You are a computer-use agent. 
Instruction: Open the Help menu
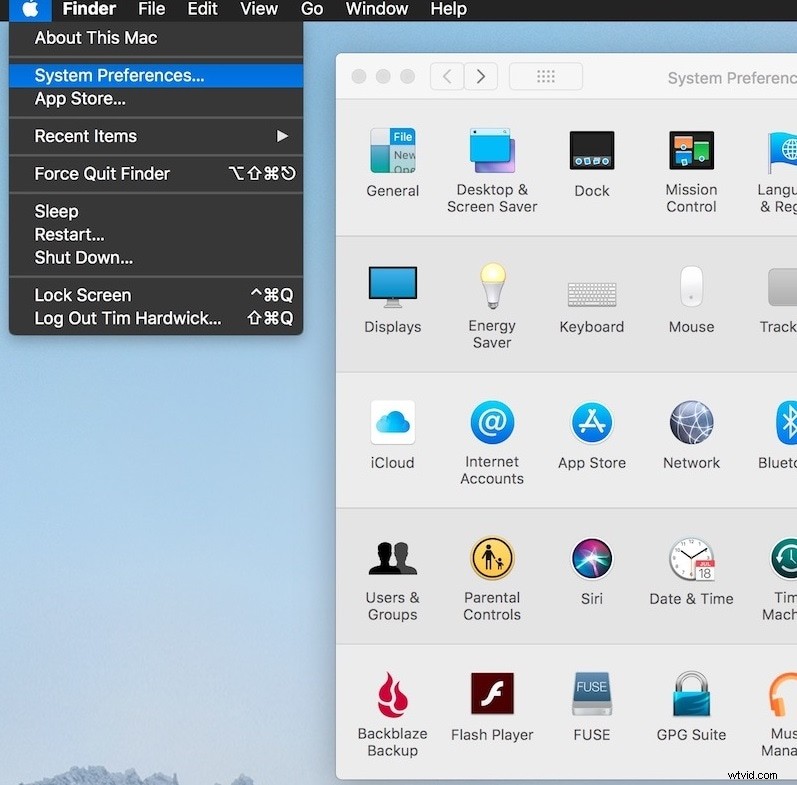click(448, 9)
